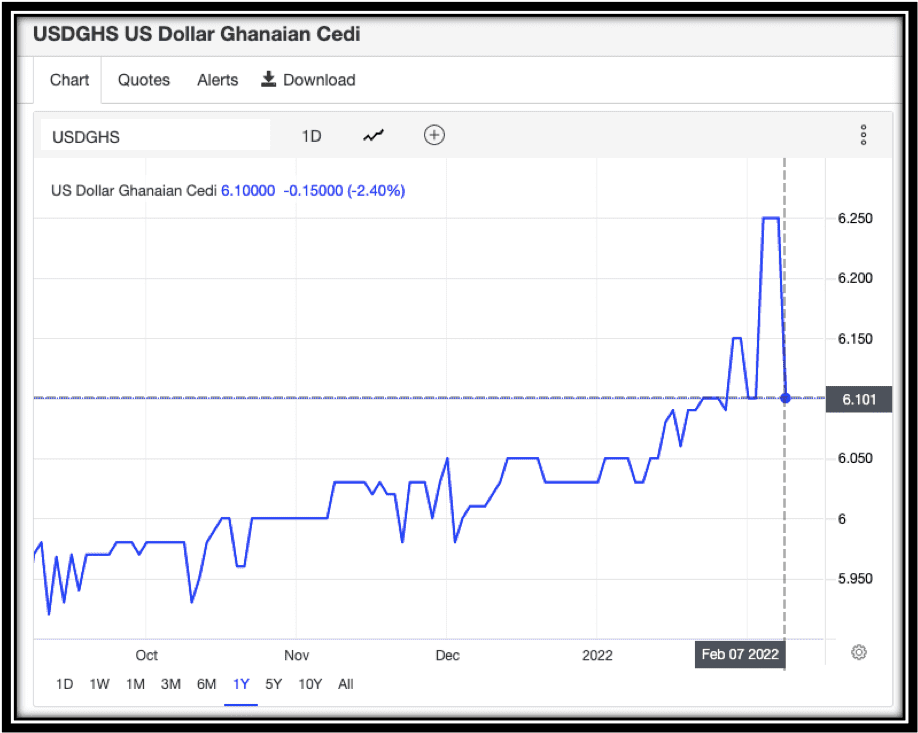This screenshot has height=733, width=918.
Task: Click the US Dollar Ghanaian Cedi legend
Action: point(133,191)
